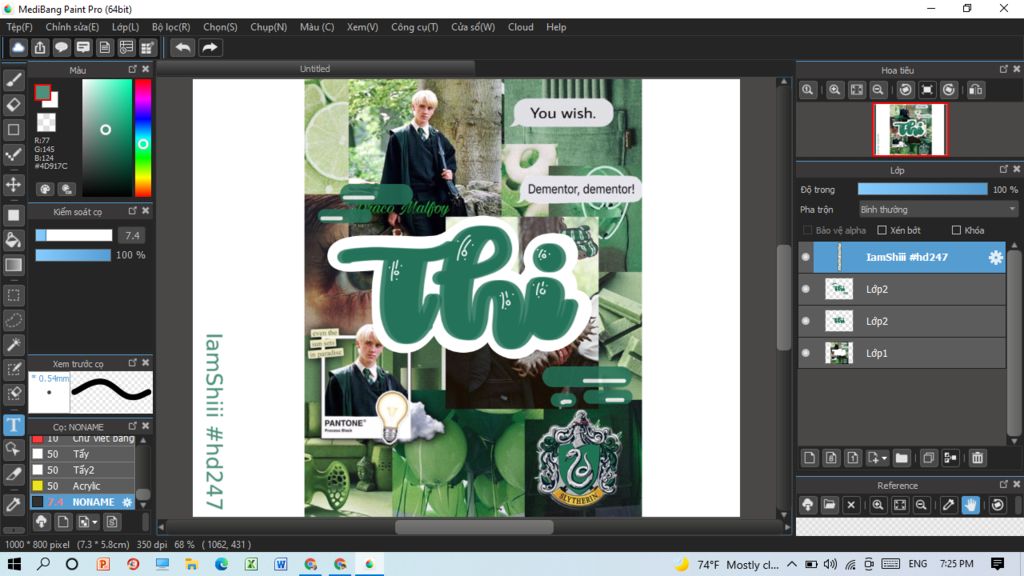
Task: Zoom out within the Navigator panel
Action: click(878, 90)
